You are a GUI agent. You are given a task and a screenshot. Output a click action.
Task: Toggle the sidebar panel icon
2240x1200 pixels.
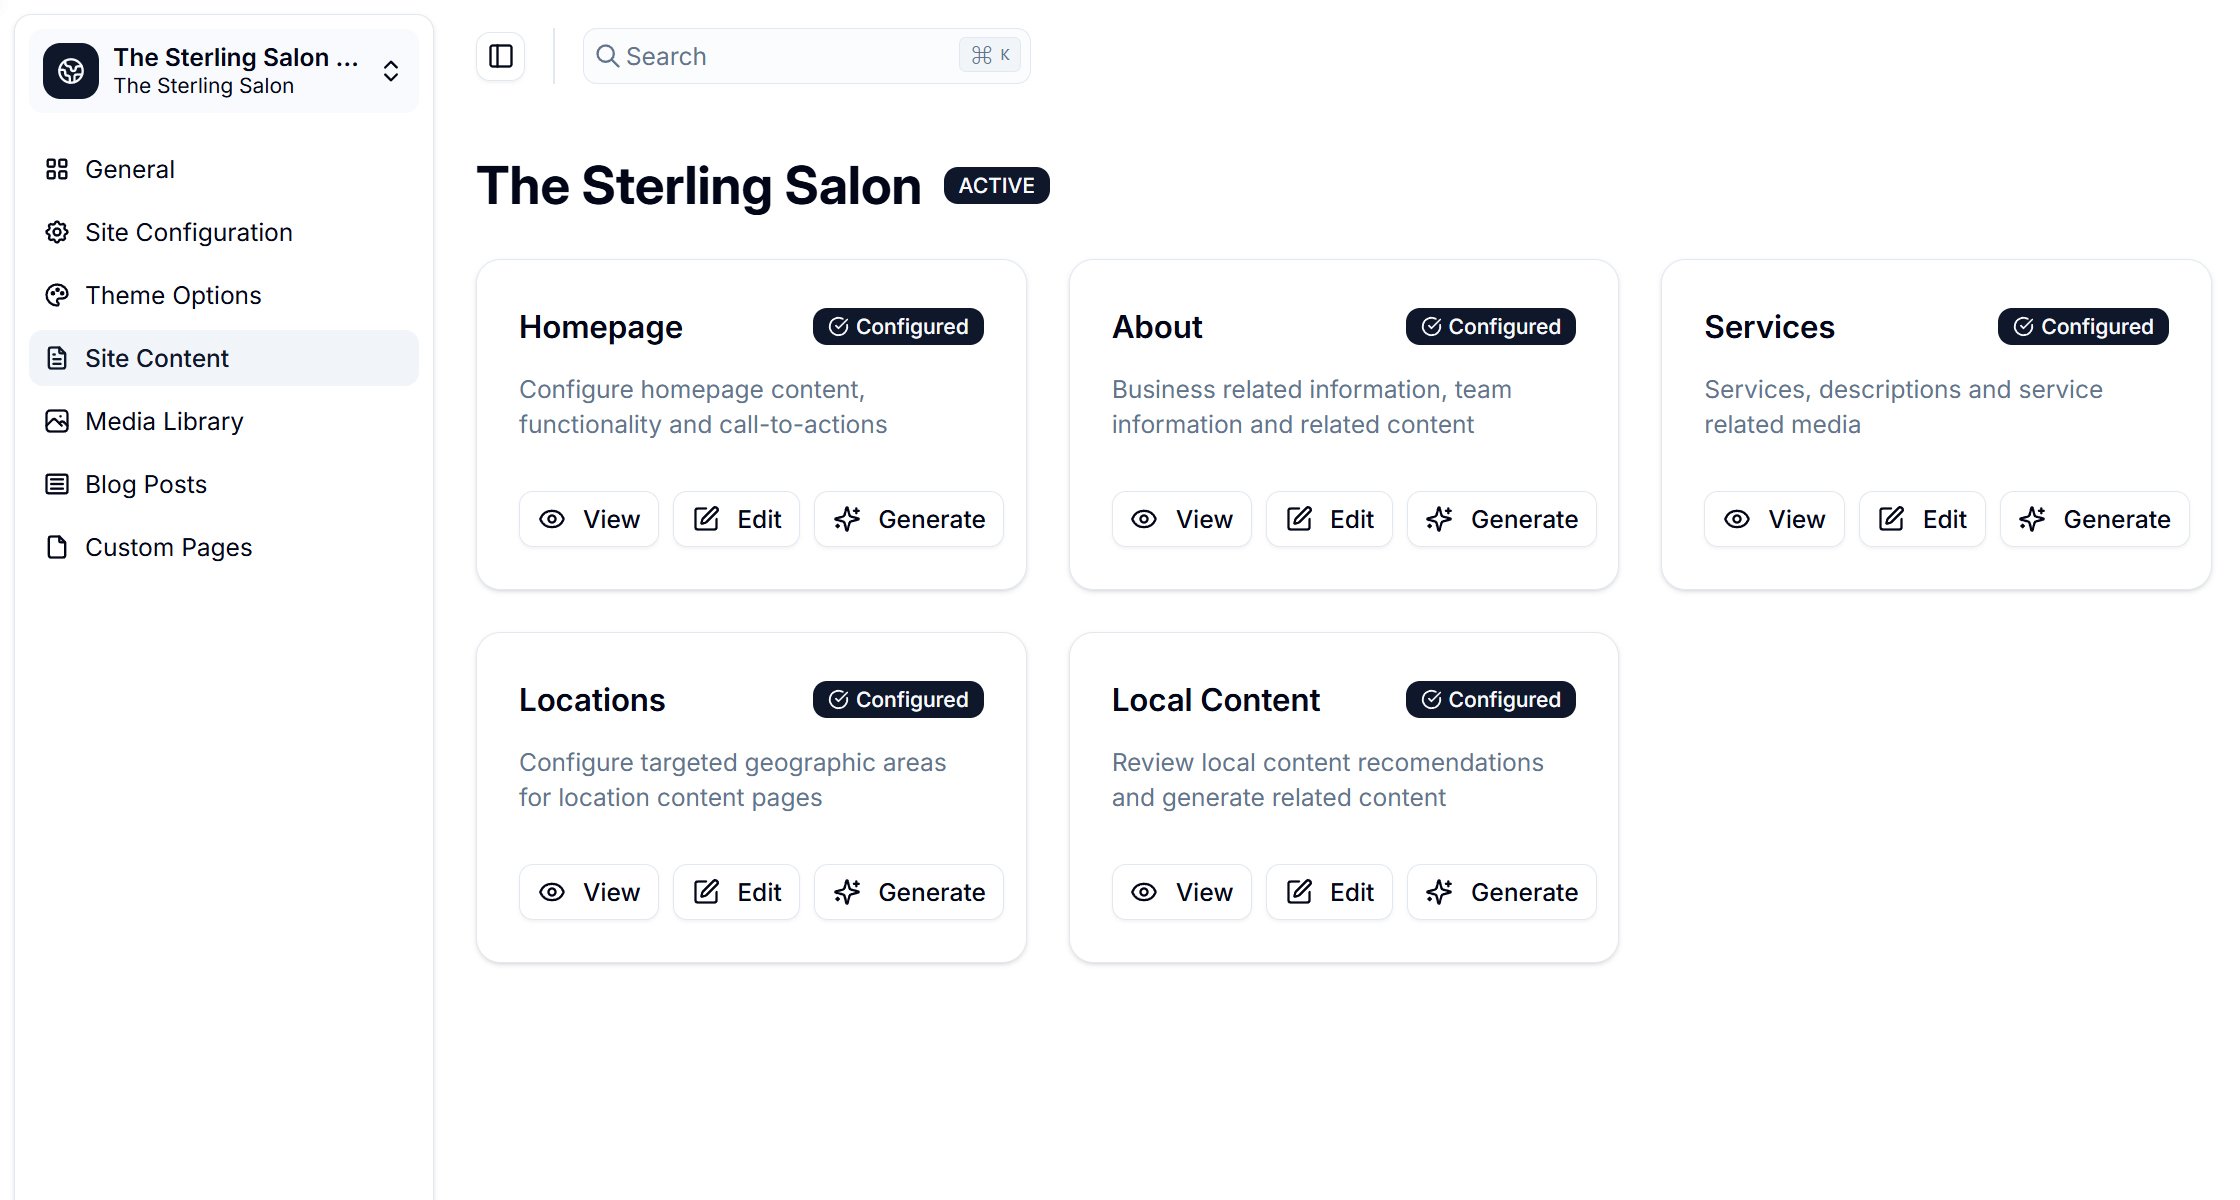pyautogui.click(x=501, y=56)
